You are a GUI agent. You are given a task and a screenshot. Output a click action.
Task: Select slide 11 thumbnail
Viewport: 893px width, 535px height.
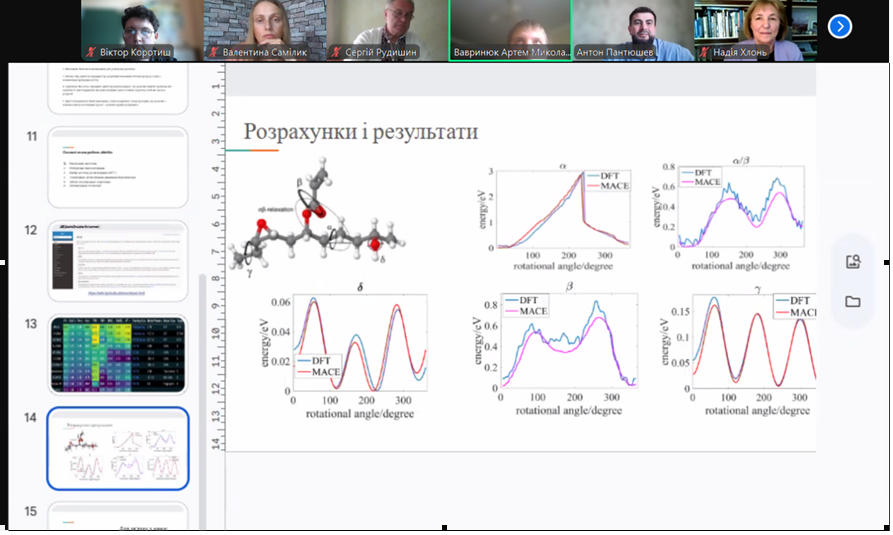click(x=117, y=168)
